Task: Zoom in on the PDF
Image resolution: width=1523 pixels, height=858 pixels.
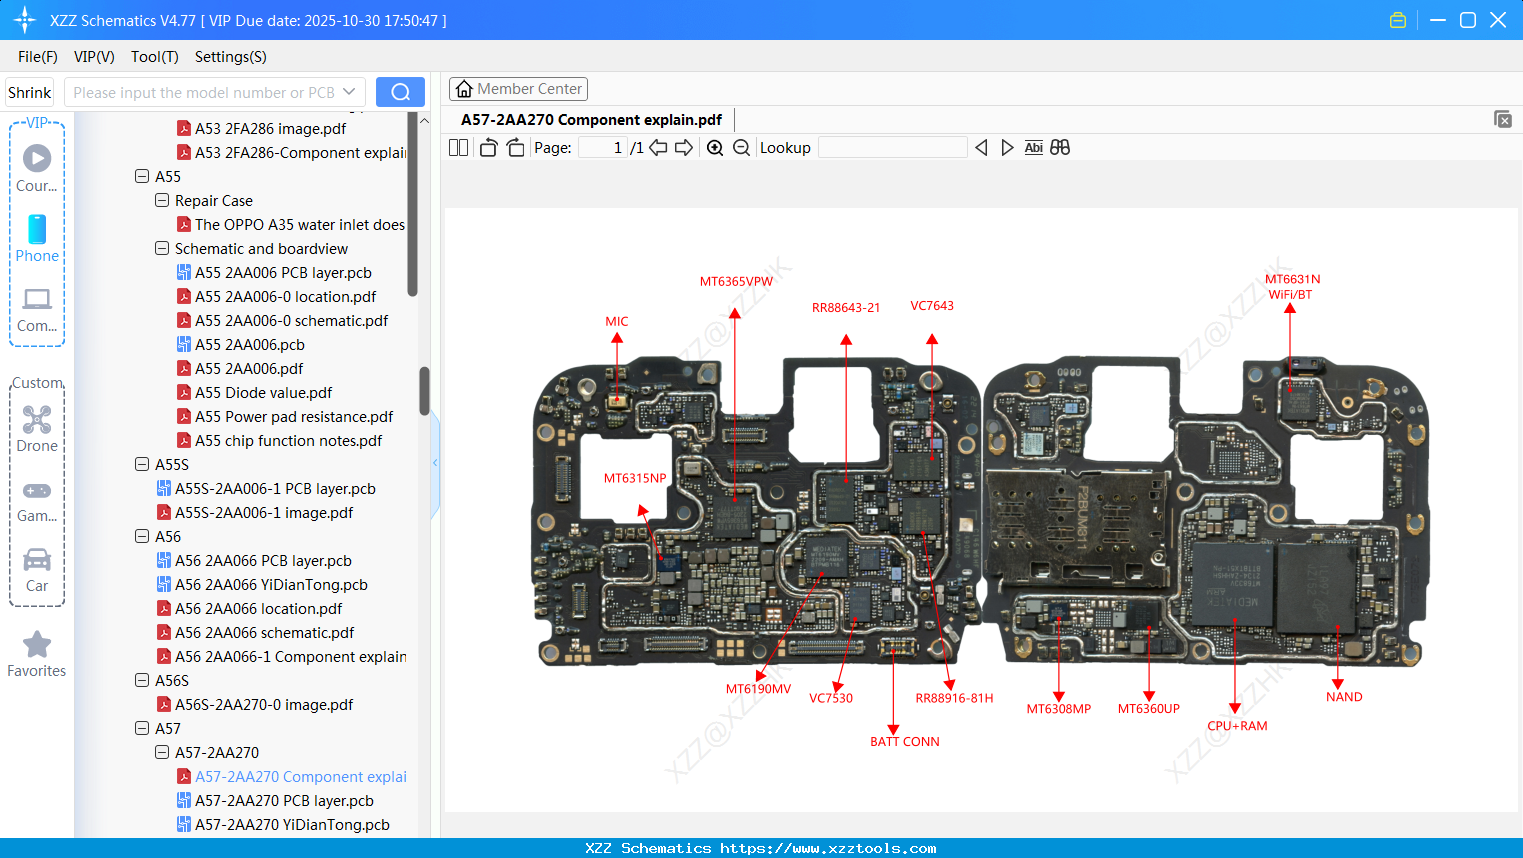Action: point(715,148)
